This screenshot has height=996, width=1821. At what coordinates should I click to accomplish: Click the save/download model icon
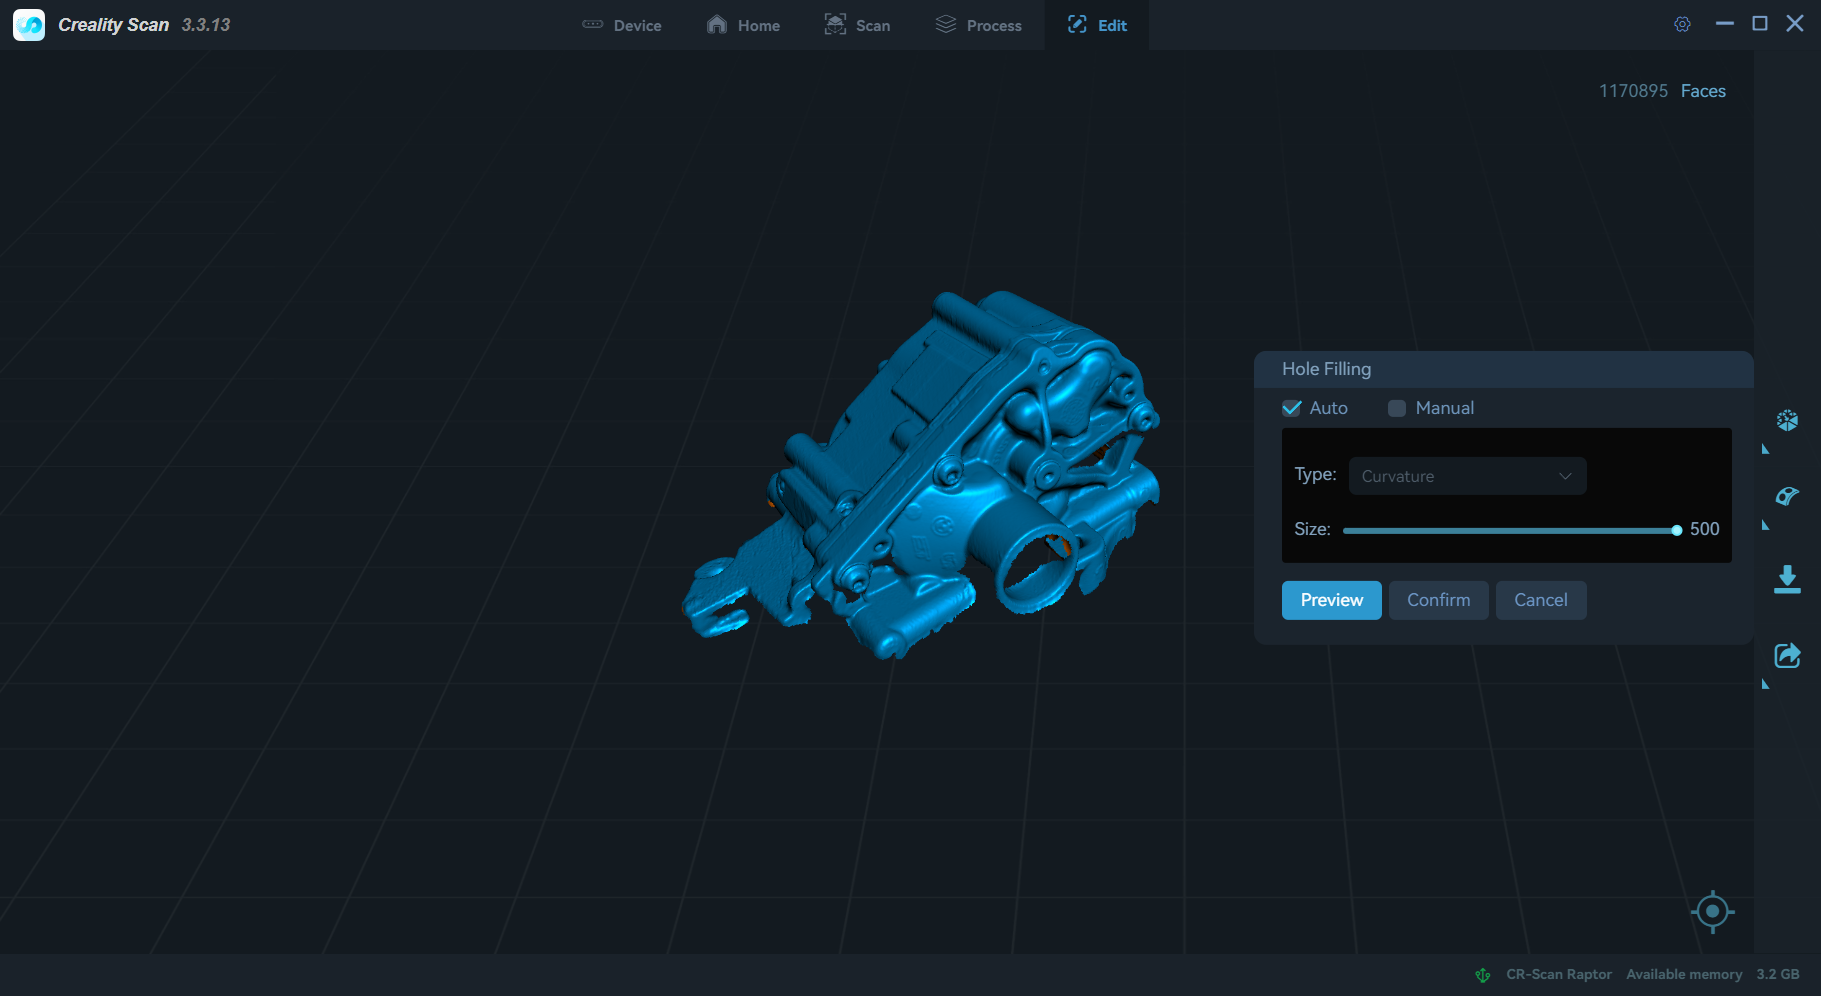1787,579
